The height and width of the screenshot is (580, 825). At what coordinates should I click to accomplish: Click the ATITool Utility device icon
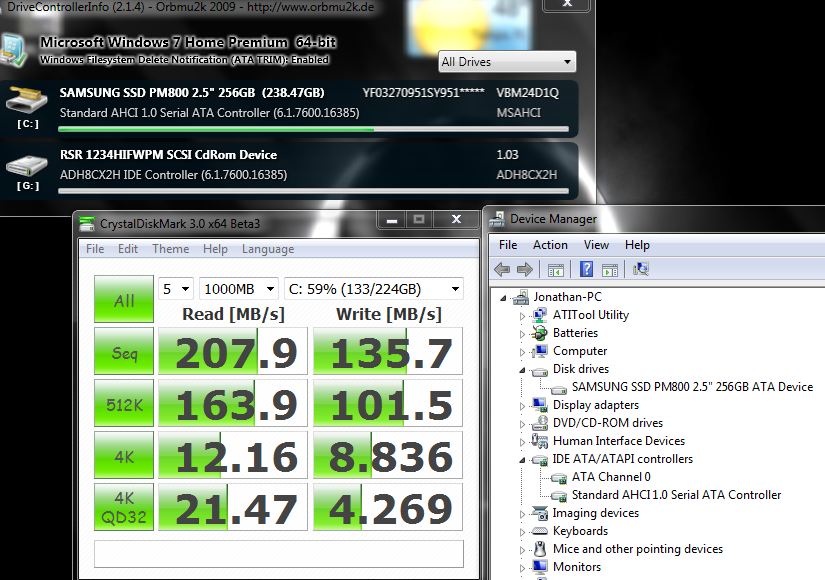tap(539, 315)
